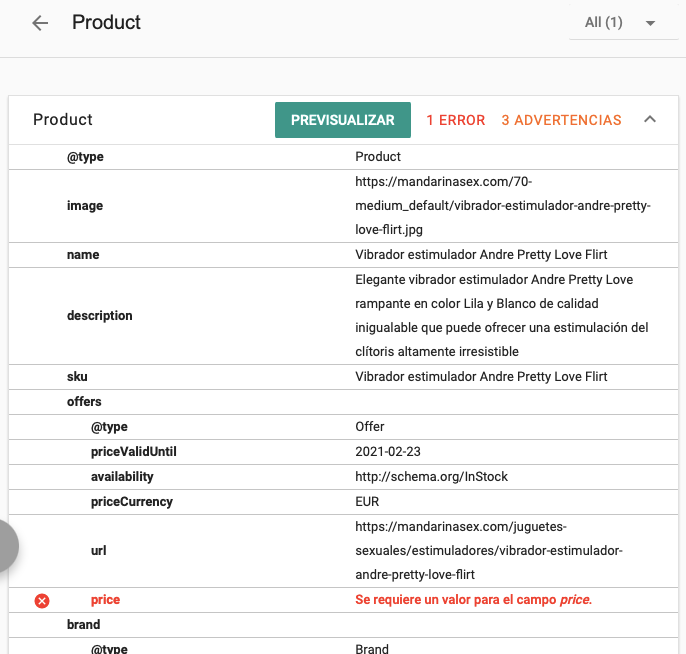Click the 3 ADVERTENCIAS link
The height and width of the screenshot is (654, 686).
pos(561,120)
